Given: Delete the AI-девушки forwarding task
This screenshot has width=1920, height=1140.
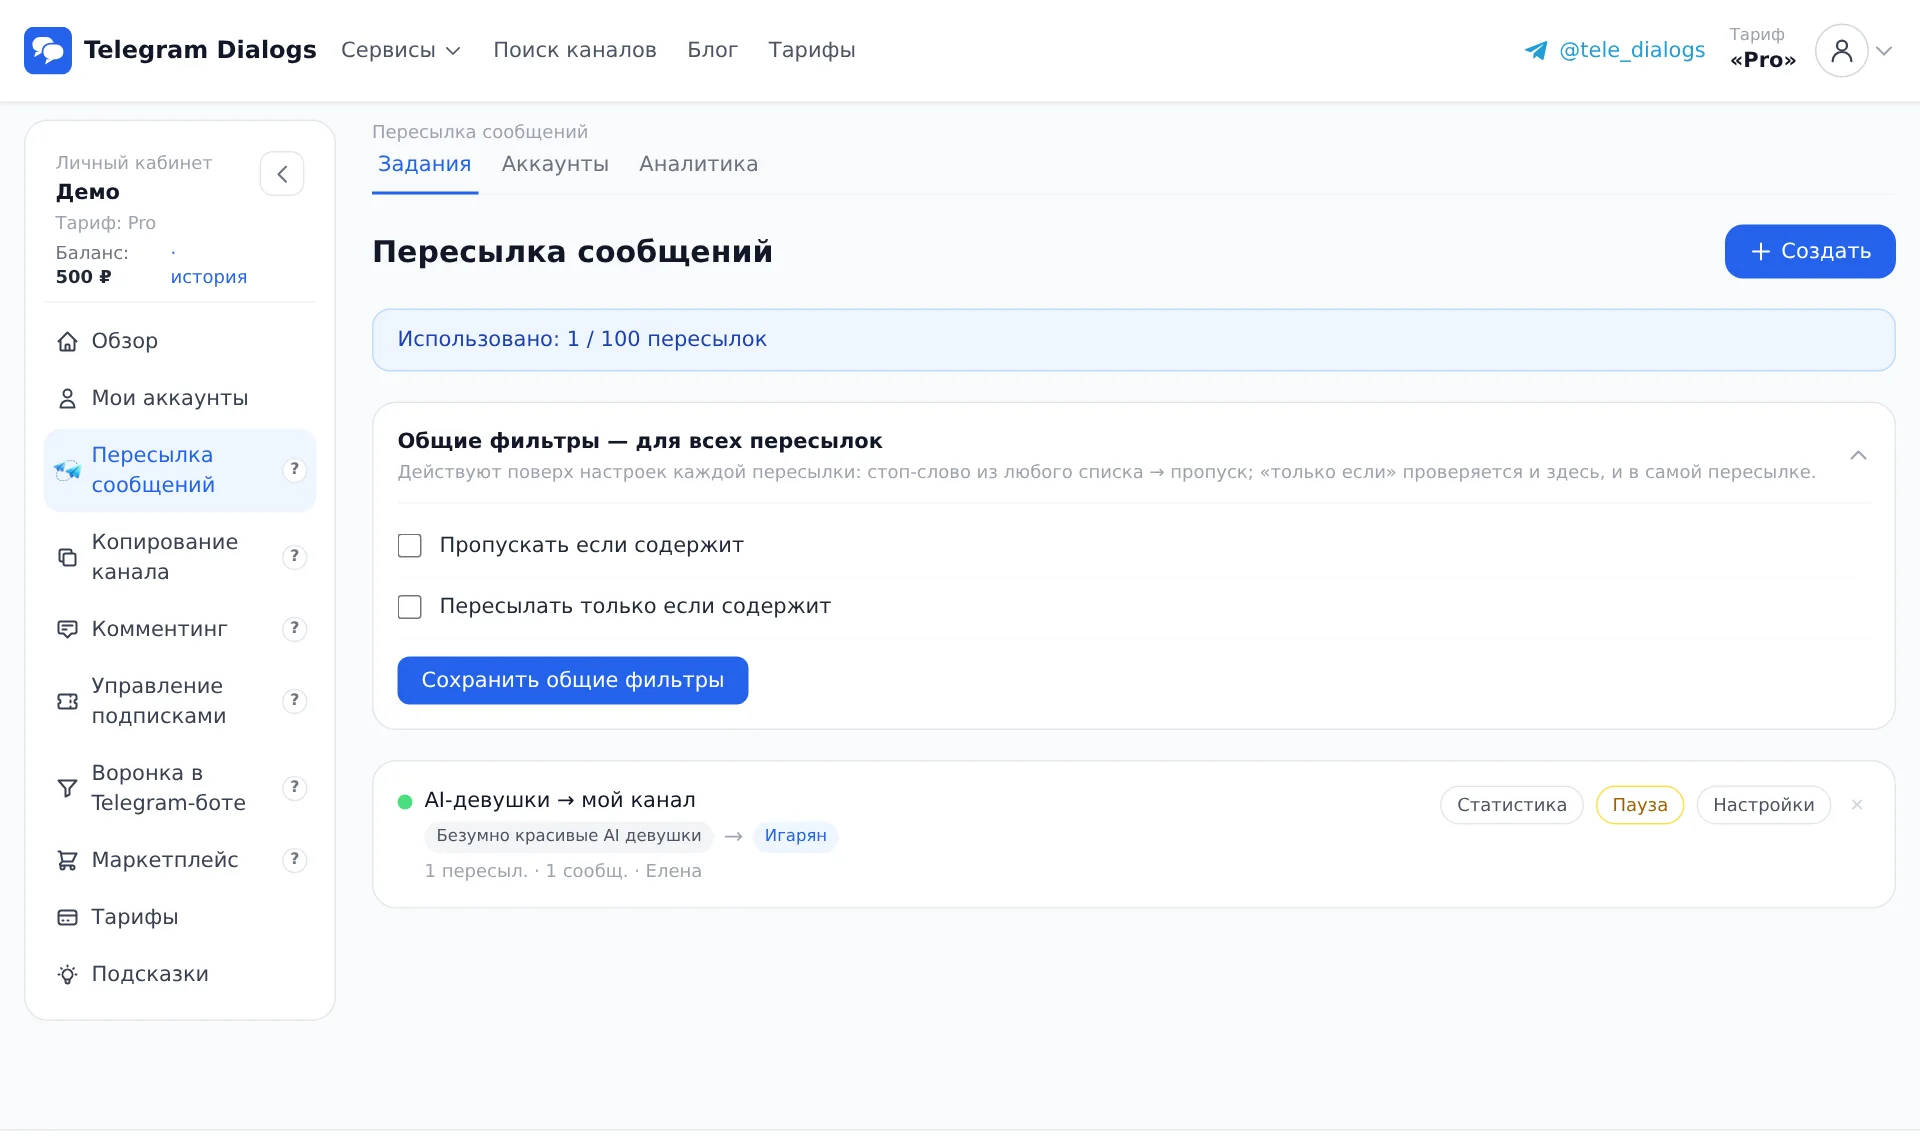Looking at the screenshot, I should click(x=1857, y=805).
